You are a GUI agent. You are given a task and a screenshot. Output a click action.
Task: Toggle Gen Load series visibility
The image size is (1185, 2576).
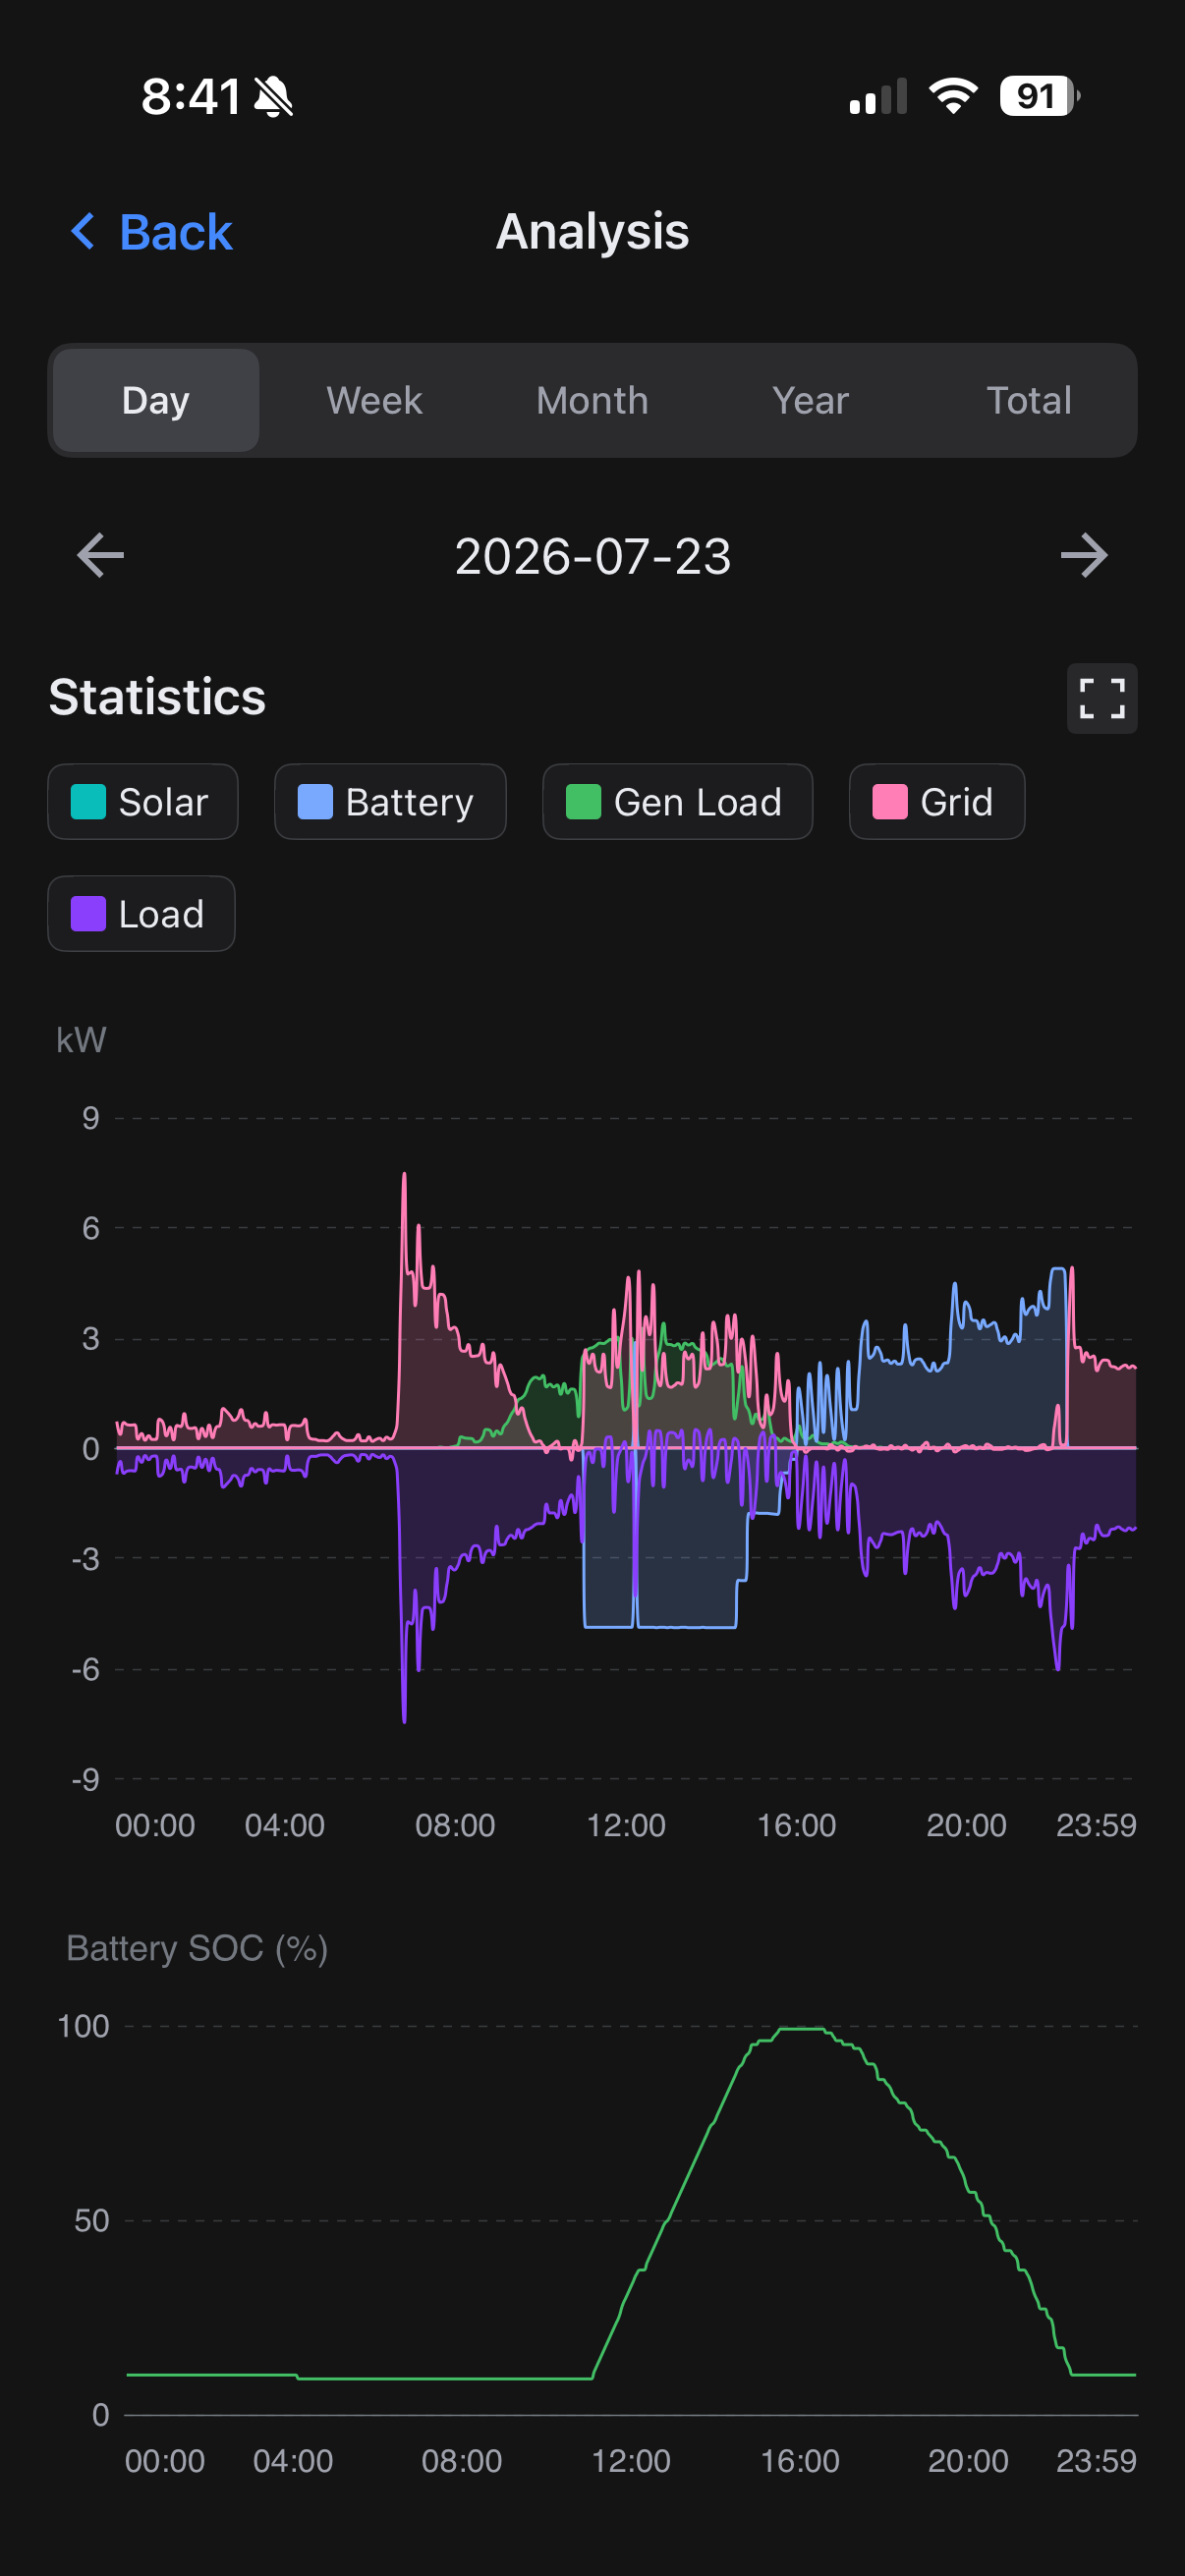677,802
